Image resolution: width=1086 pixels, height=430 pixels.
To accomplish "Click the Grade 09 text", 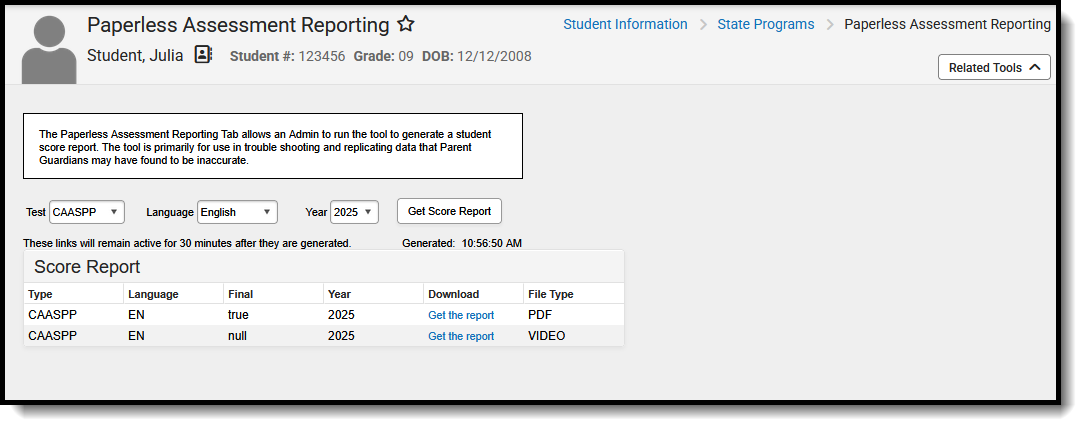I will [x=384, y=56].
